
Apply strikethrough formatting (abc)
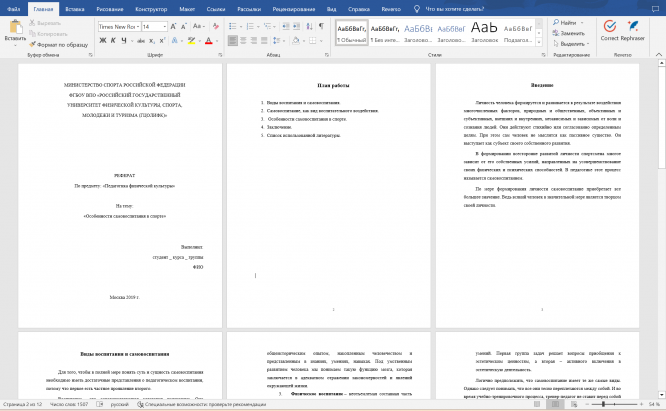[141, 41]
